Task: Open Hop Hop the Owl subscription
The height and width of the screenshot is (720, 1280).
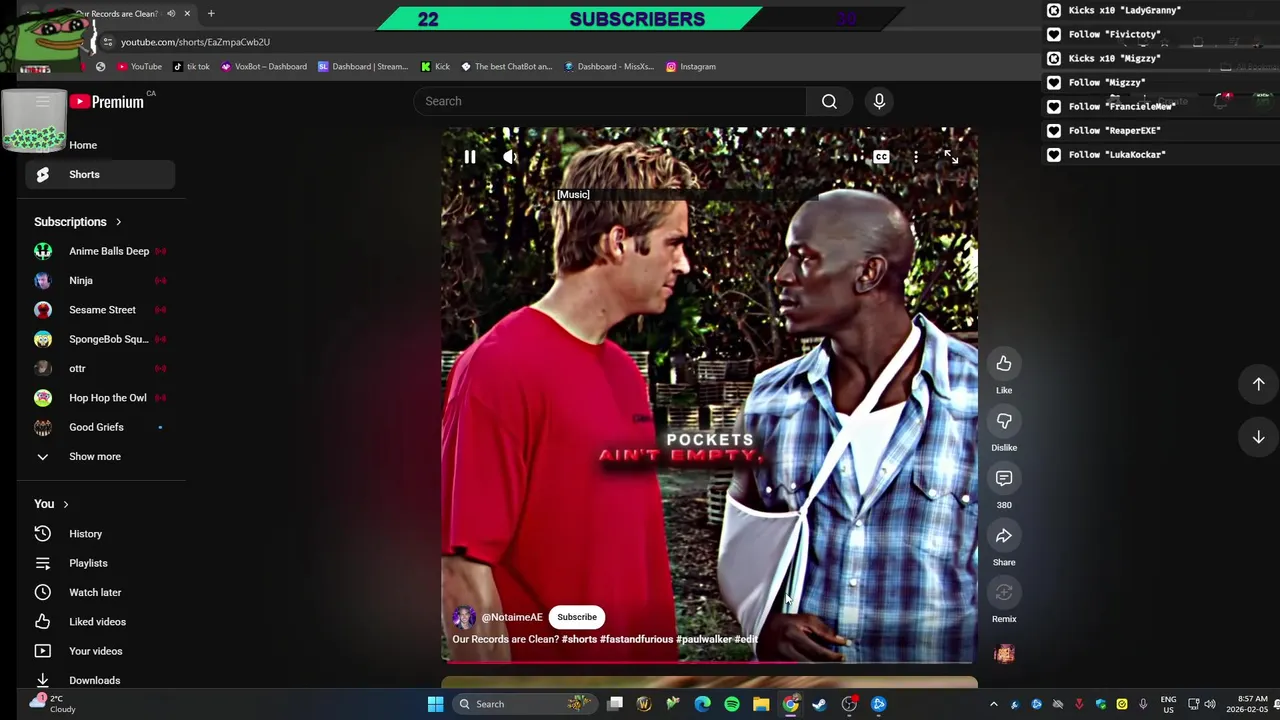Action: (100, 398)
